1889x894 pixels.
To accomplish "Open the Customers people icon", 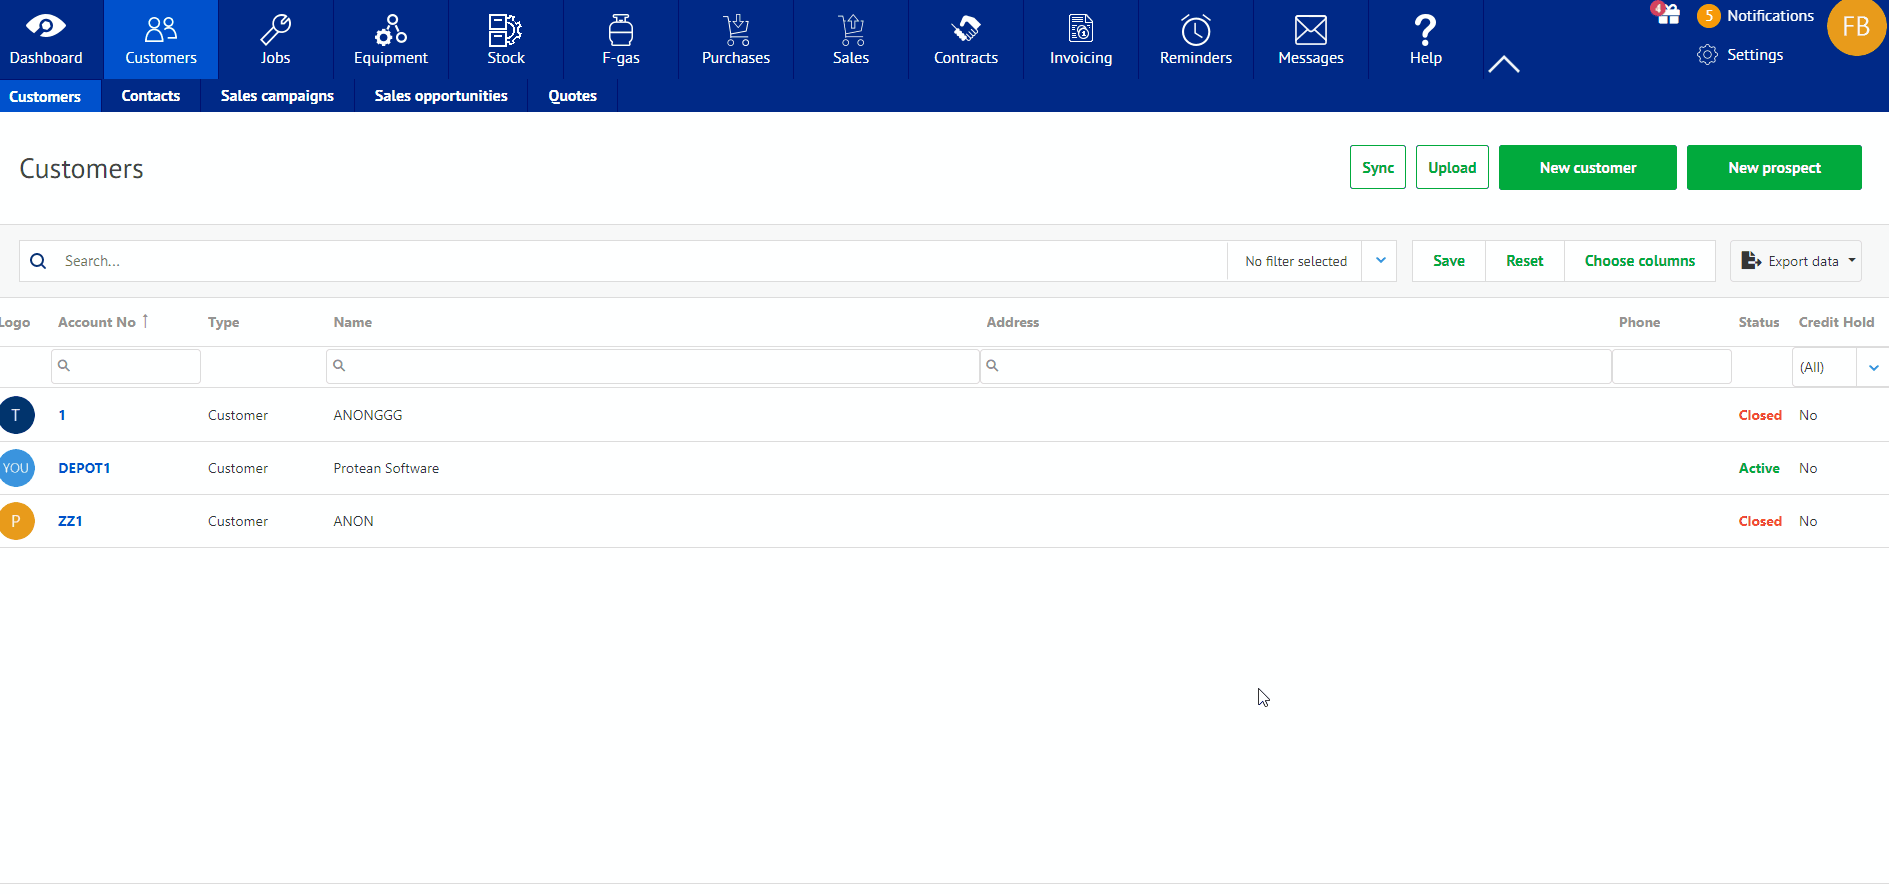I will 161,29.
